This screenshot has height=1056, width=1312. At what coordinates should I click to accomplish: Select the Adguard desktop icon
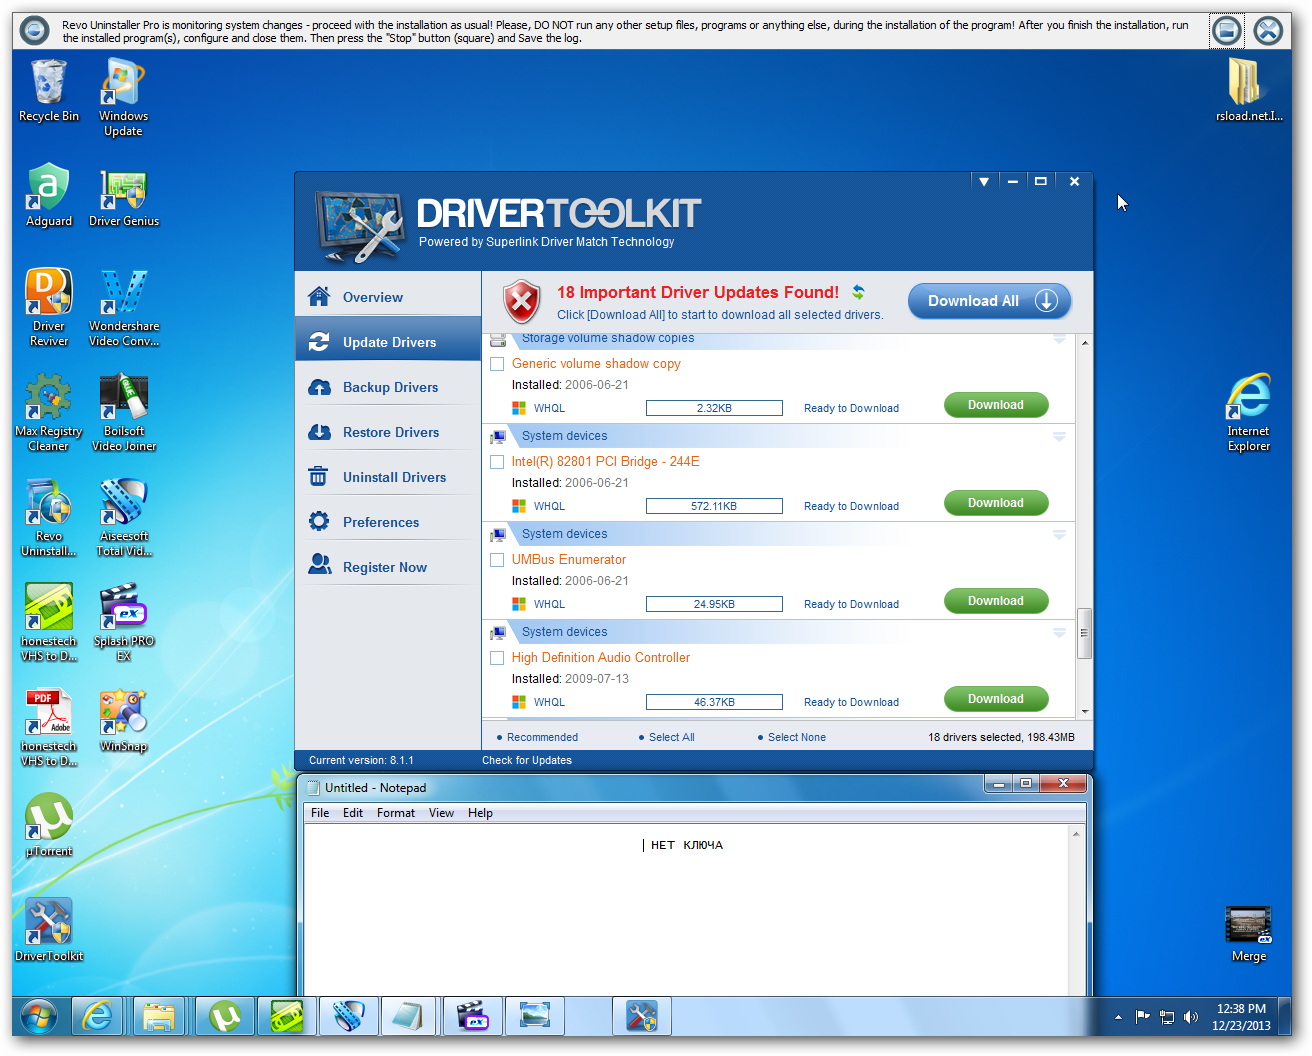click(48, 196)
